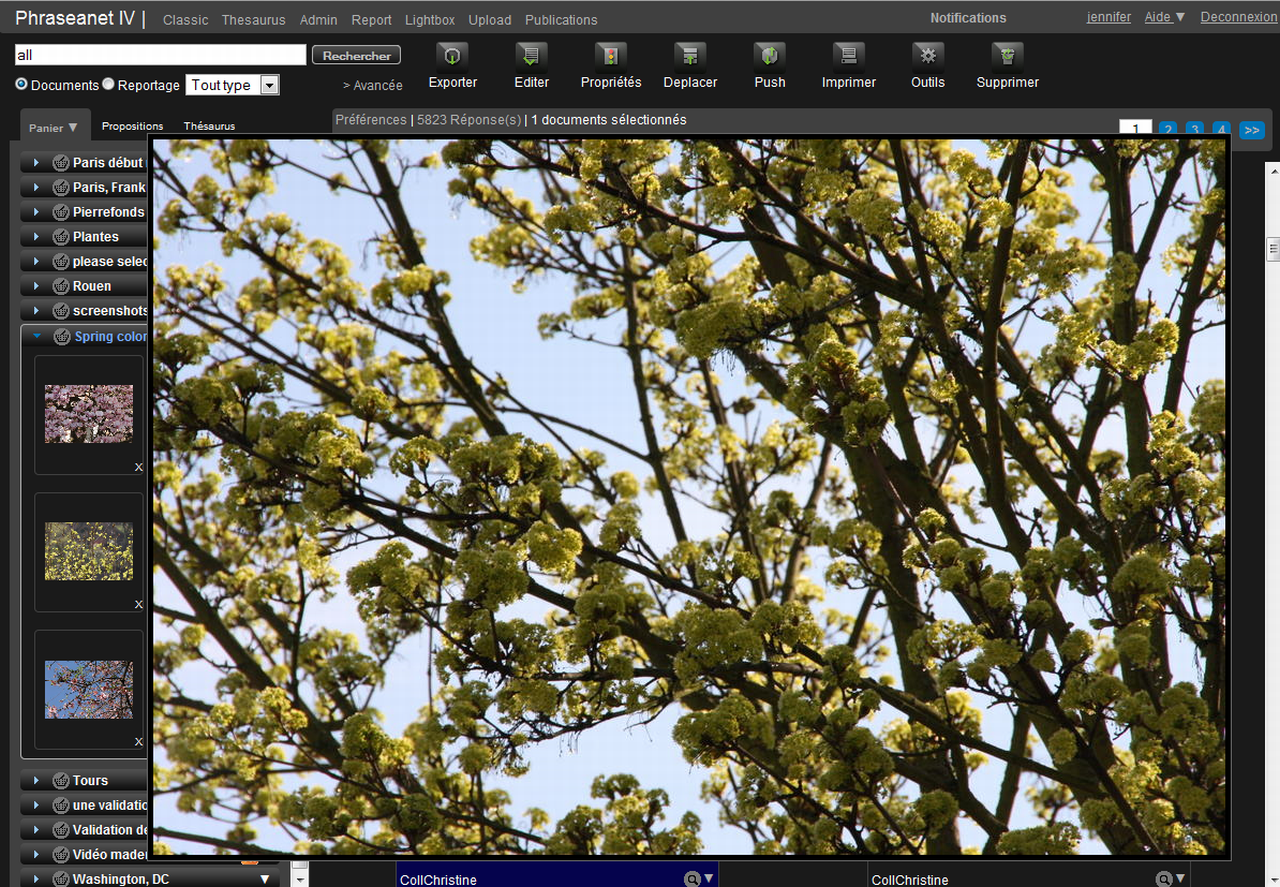
Task: Select the Documents radio button
Action: pyautogui.click(x=22, y=85)
